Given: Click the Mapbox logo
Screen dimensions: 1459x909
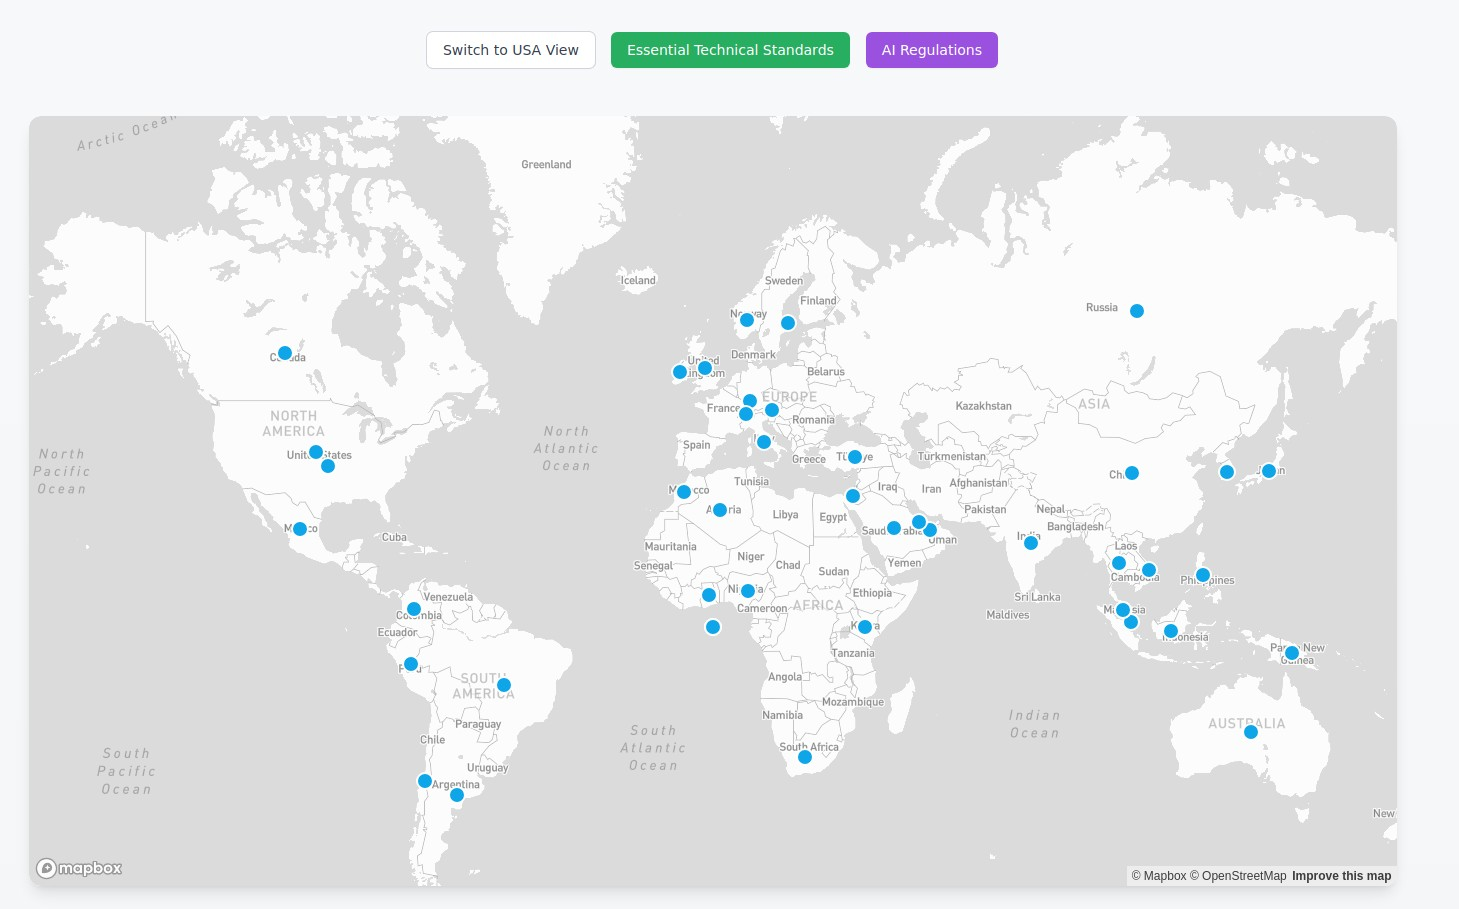Looking at the screenshot, I should point(79,868).
